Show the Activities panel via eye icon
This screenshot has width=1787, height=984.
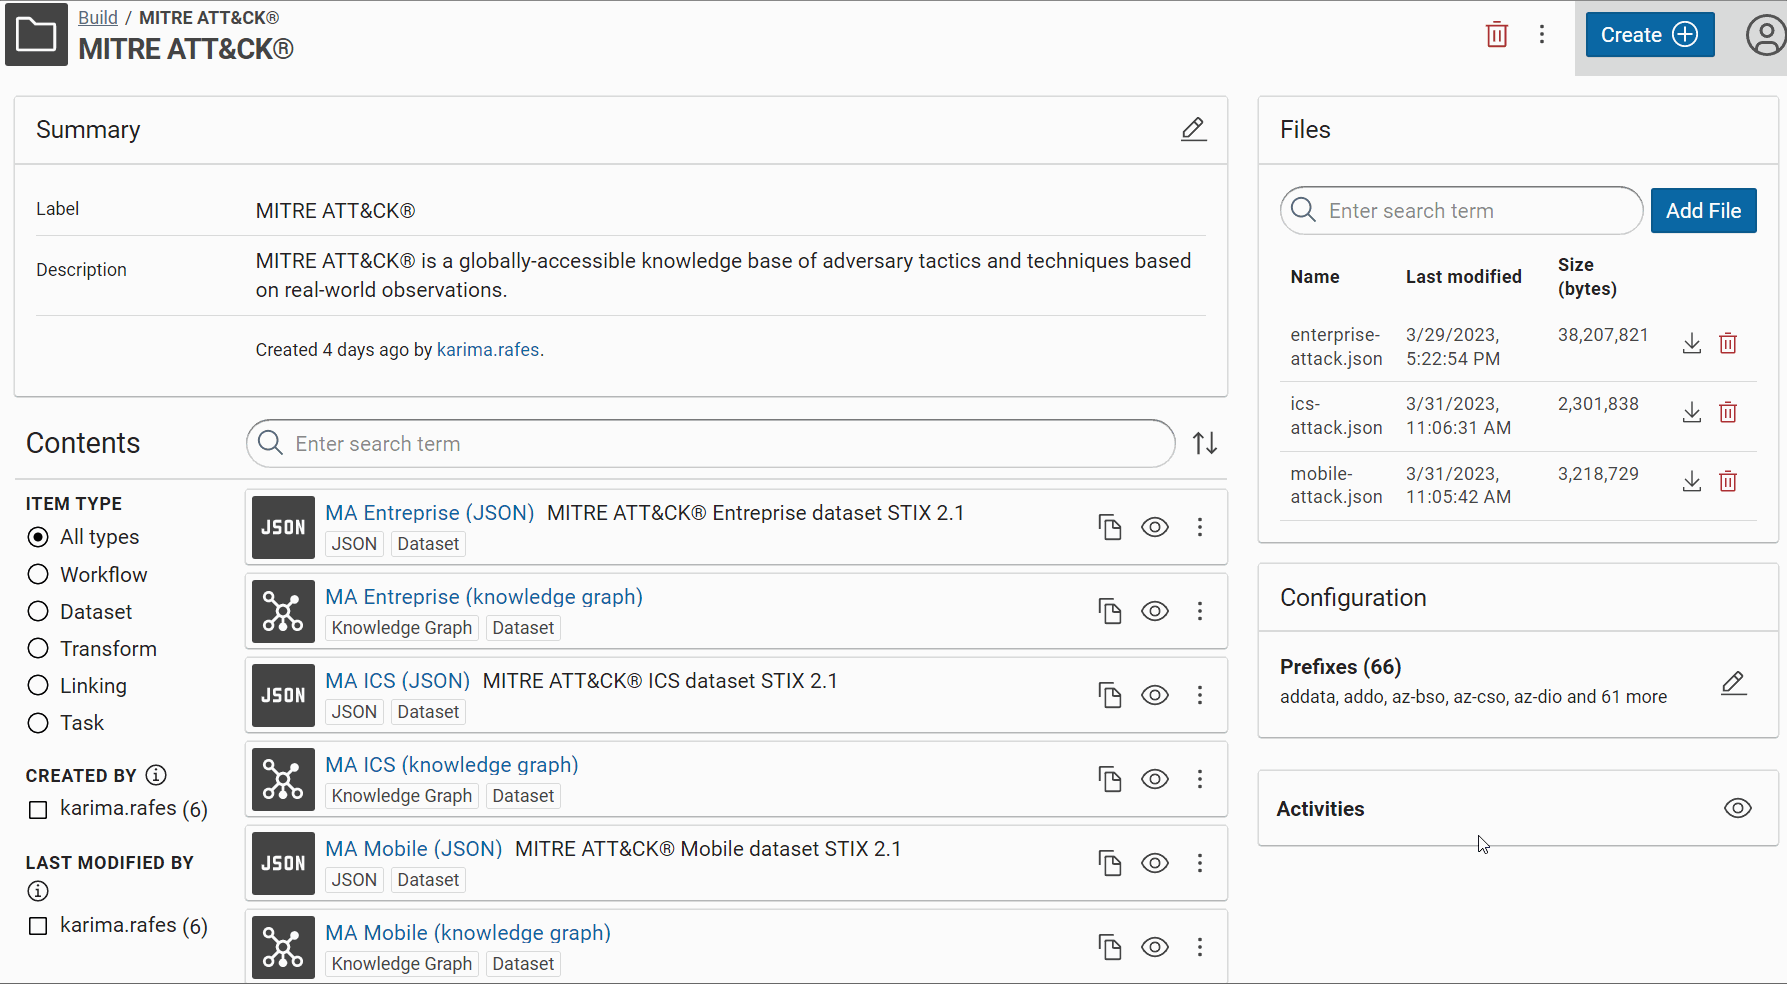(x=1737, y=808)
